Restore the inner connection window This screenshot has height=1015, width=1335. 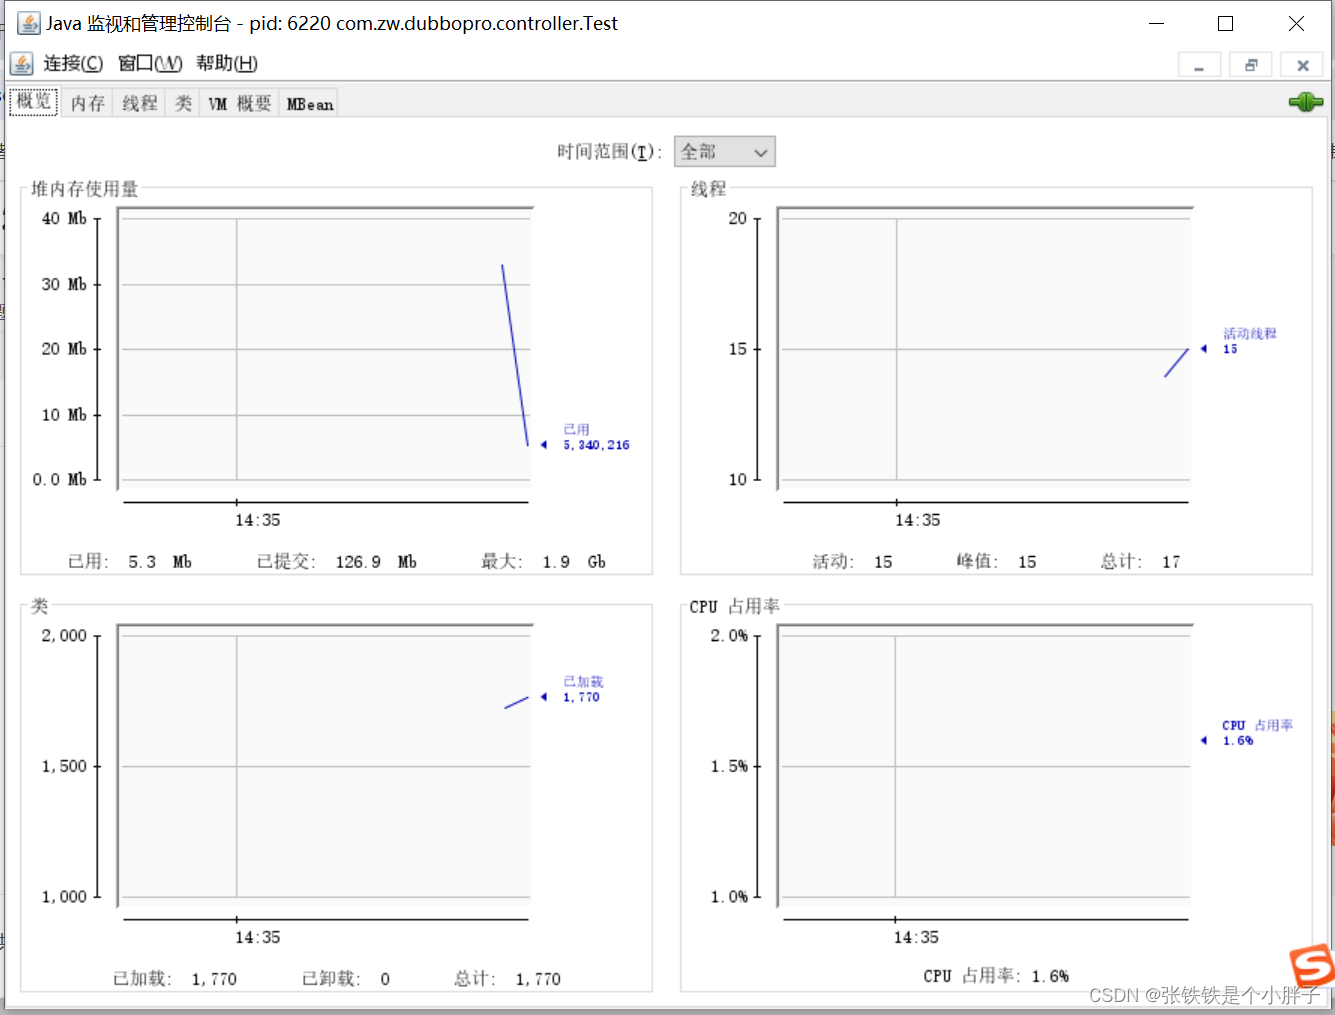(x=1251, y=65)
